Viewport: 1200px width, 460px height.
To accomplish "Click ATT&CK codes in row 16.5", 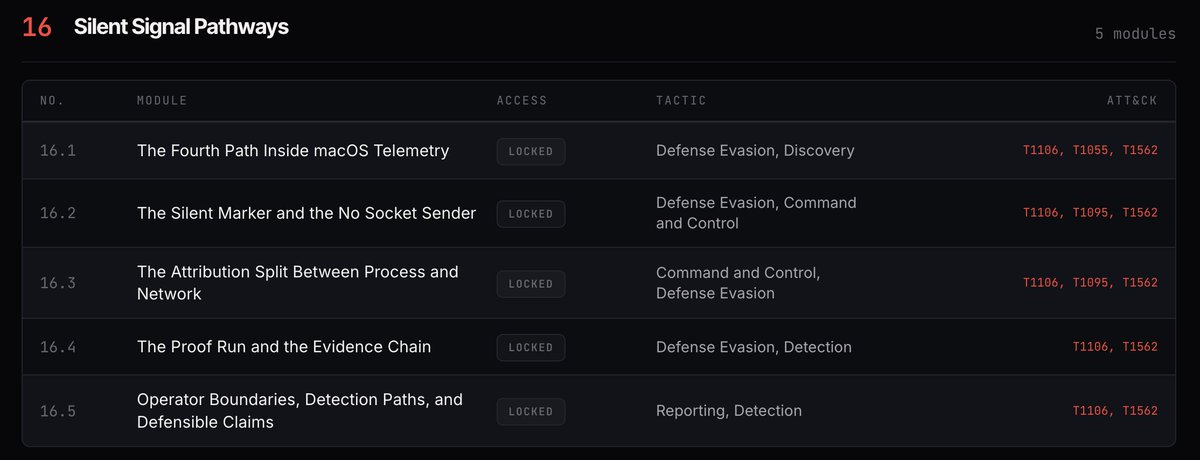I will [1115, 411].
